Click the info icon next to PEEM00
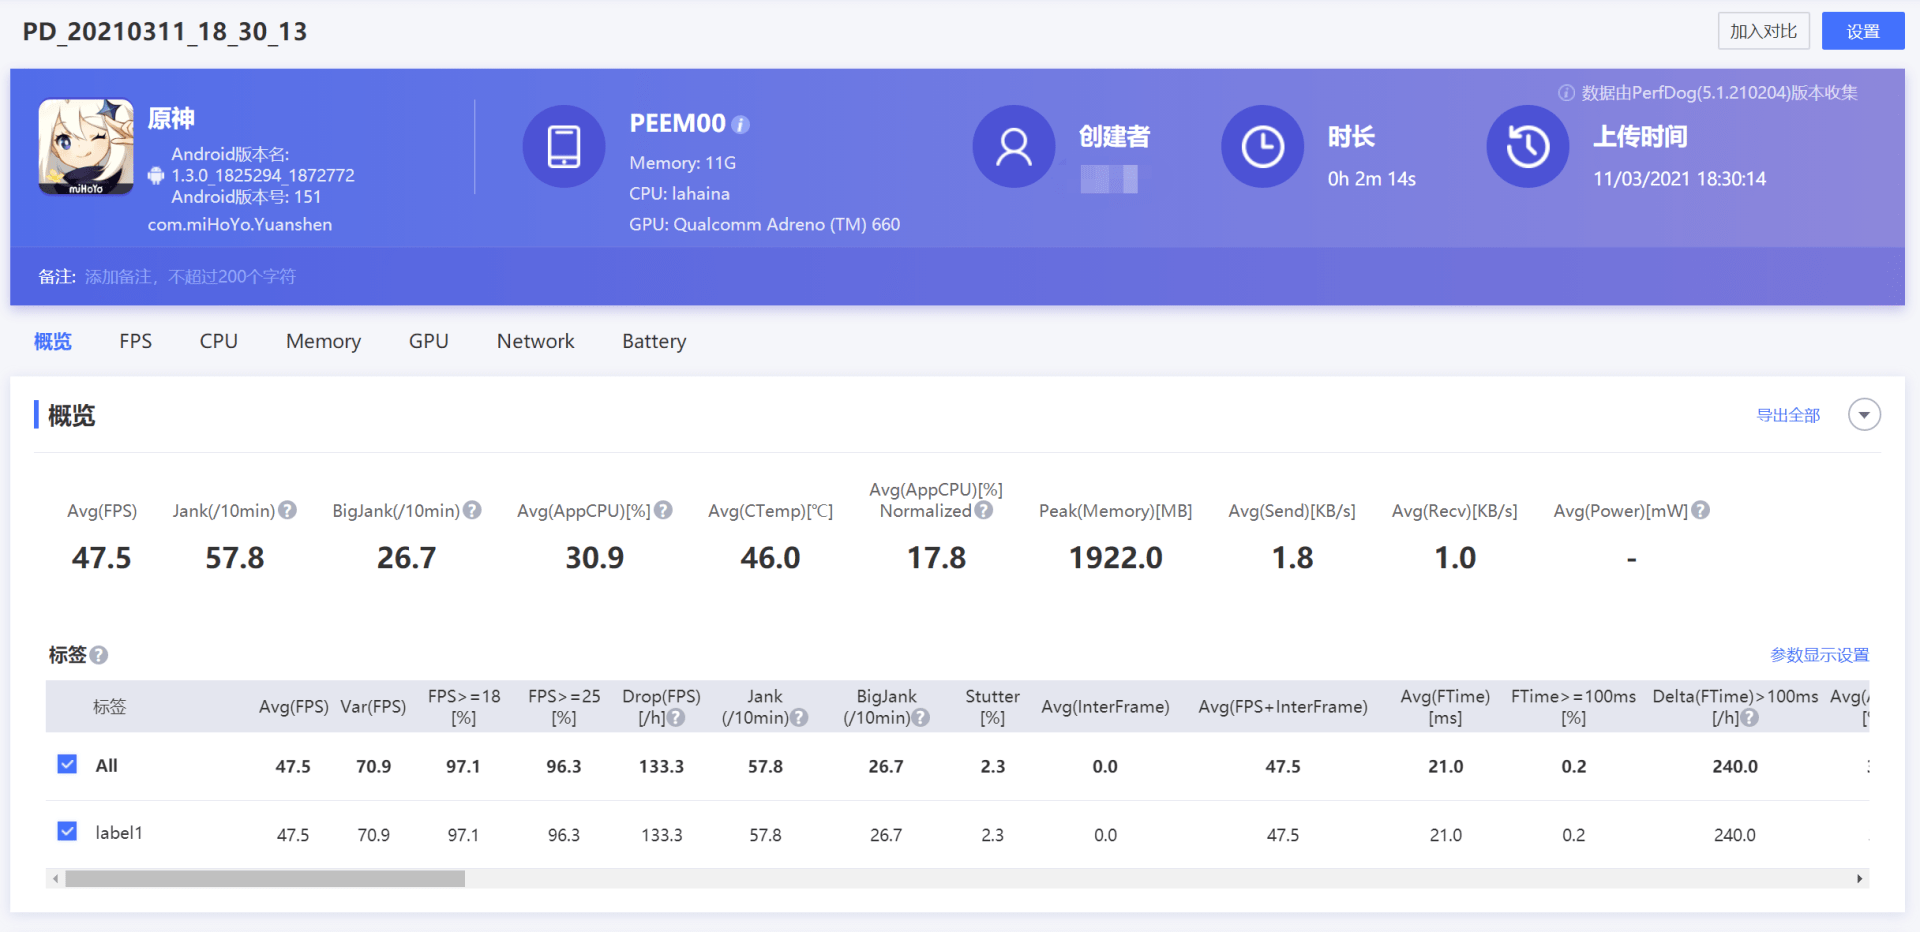 pyautogui.click(x=740, y=125)
